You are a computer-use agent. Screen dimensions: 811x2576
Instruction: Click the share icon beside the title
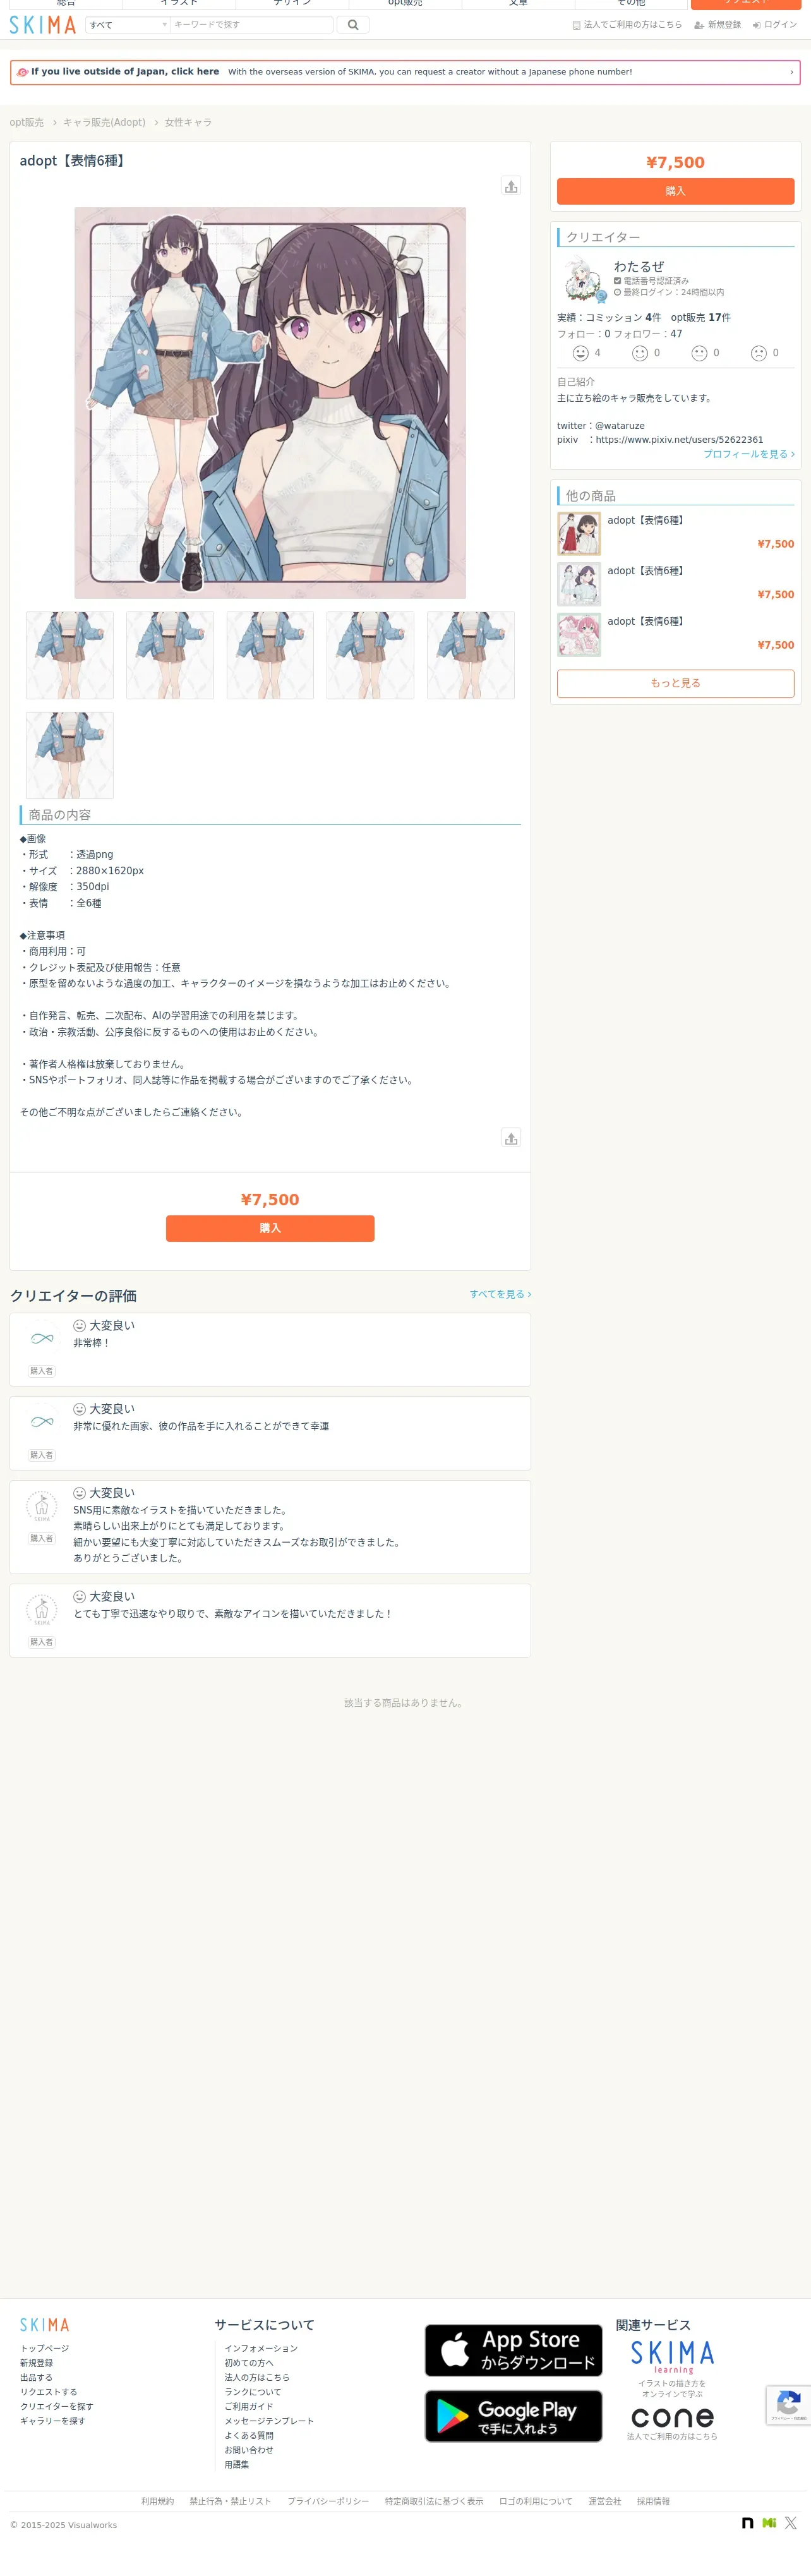point(511,186)
